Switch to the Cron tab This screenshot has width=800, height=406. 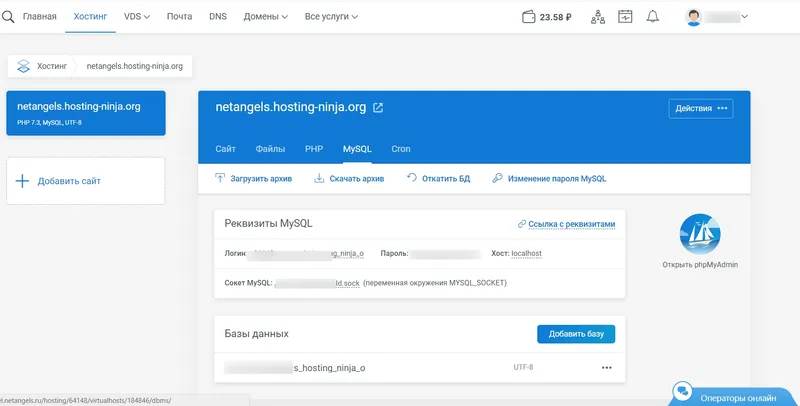pos(401,149)
